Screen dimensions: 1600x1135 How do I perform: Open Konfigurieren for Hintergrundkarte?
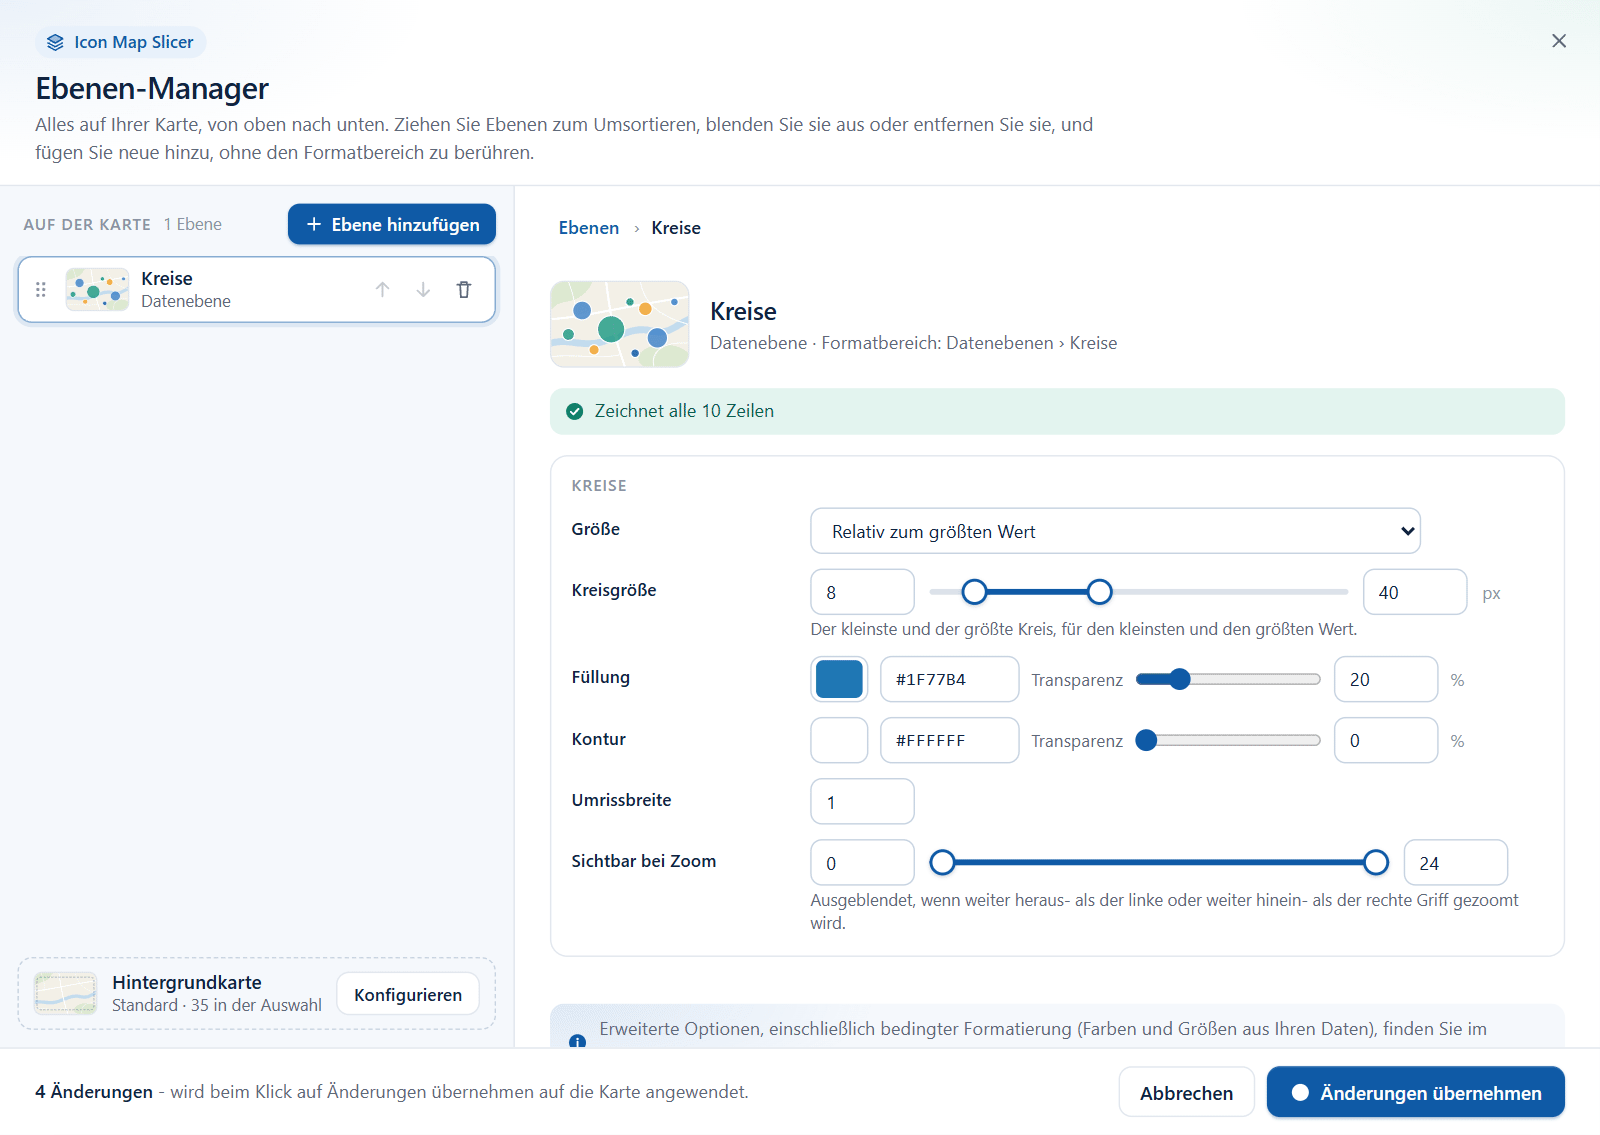(408, 994)
